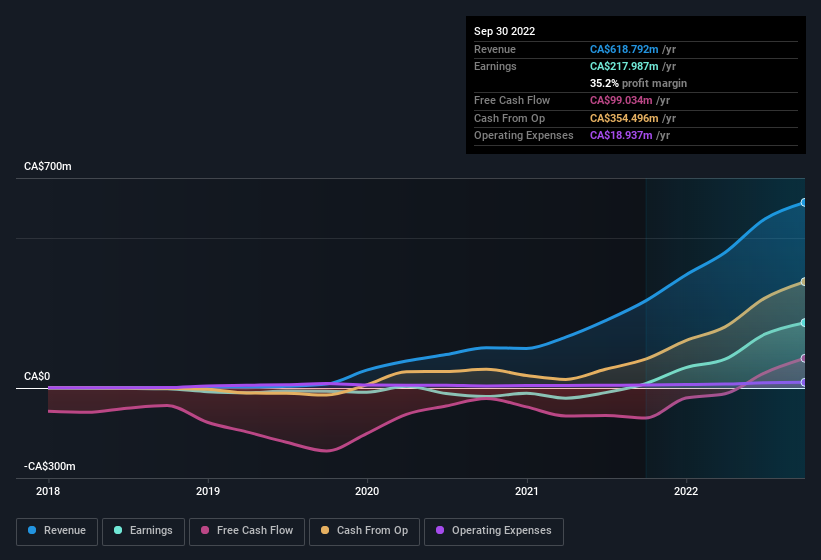Click the 2022 x-axis label
The image size is (821, 560).
(686, 491)
